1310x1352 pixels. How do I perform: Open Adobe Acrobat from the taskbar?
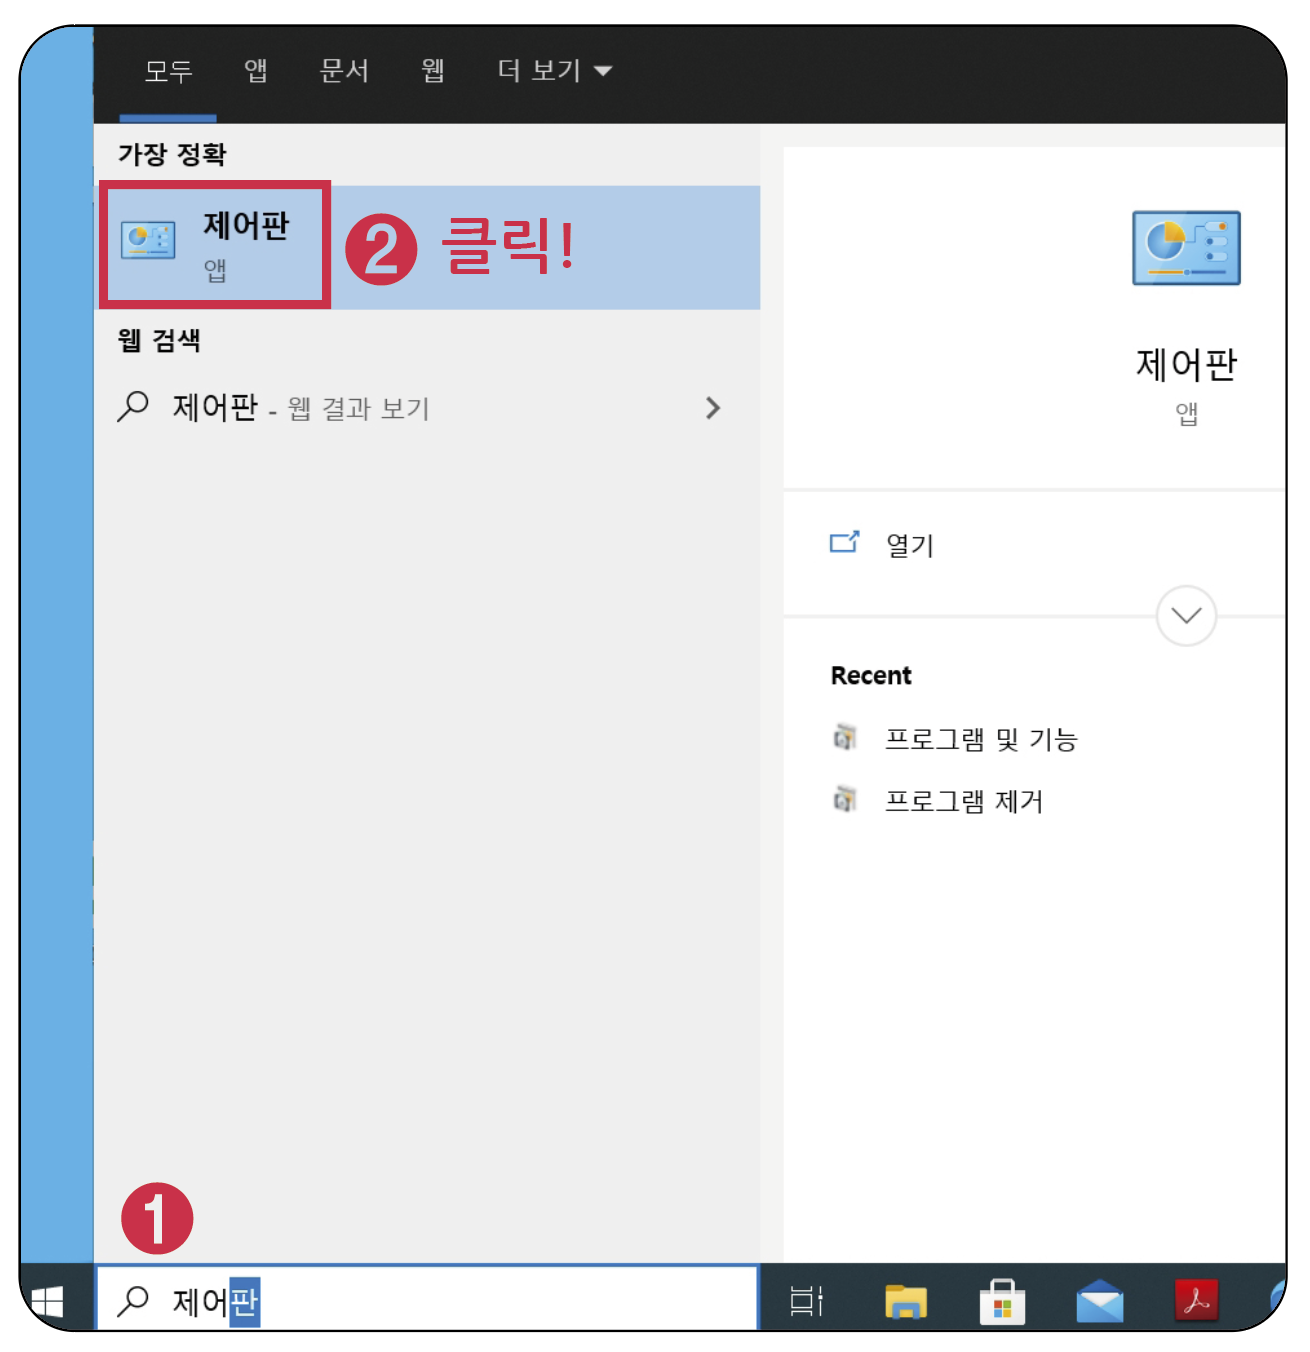coord(1197,1300)
